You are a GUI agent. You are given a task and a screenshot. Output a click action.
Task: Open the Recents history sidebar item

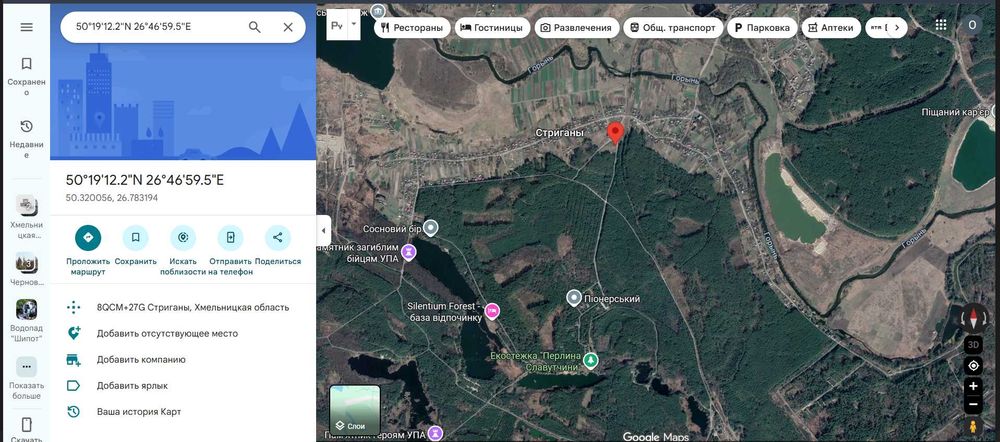(x=26, y=138)
